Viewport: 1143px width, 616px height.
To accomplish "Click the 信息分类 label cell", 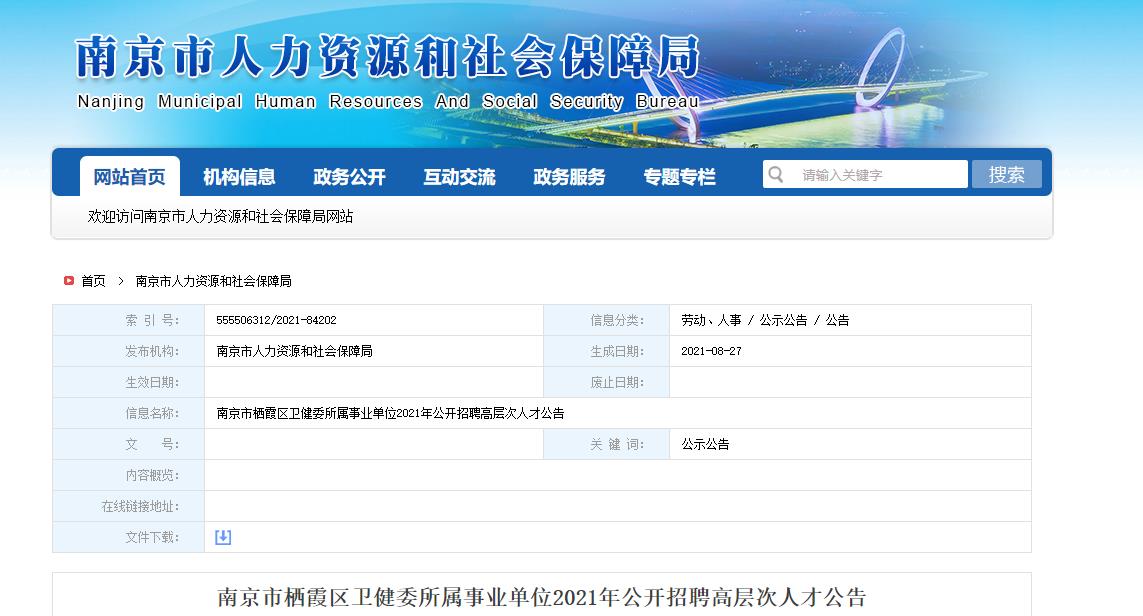I will (606, 320).
